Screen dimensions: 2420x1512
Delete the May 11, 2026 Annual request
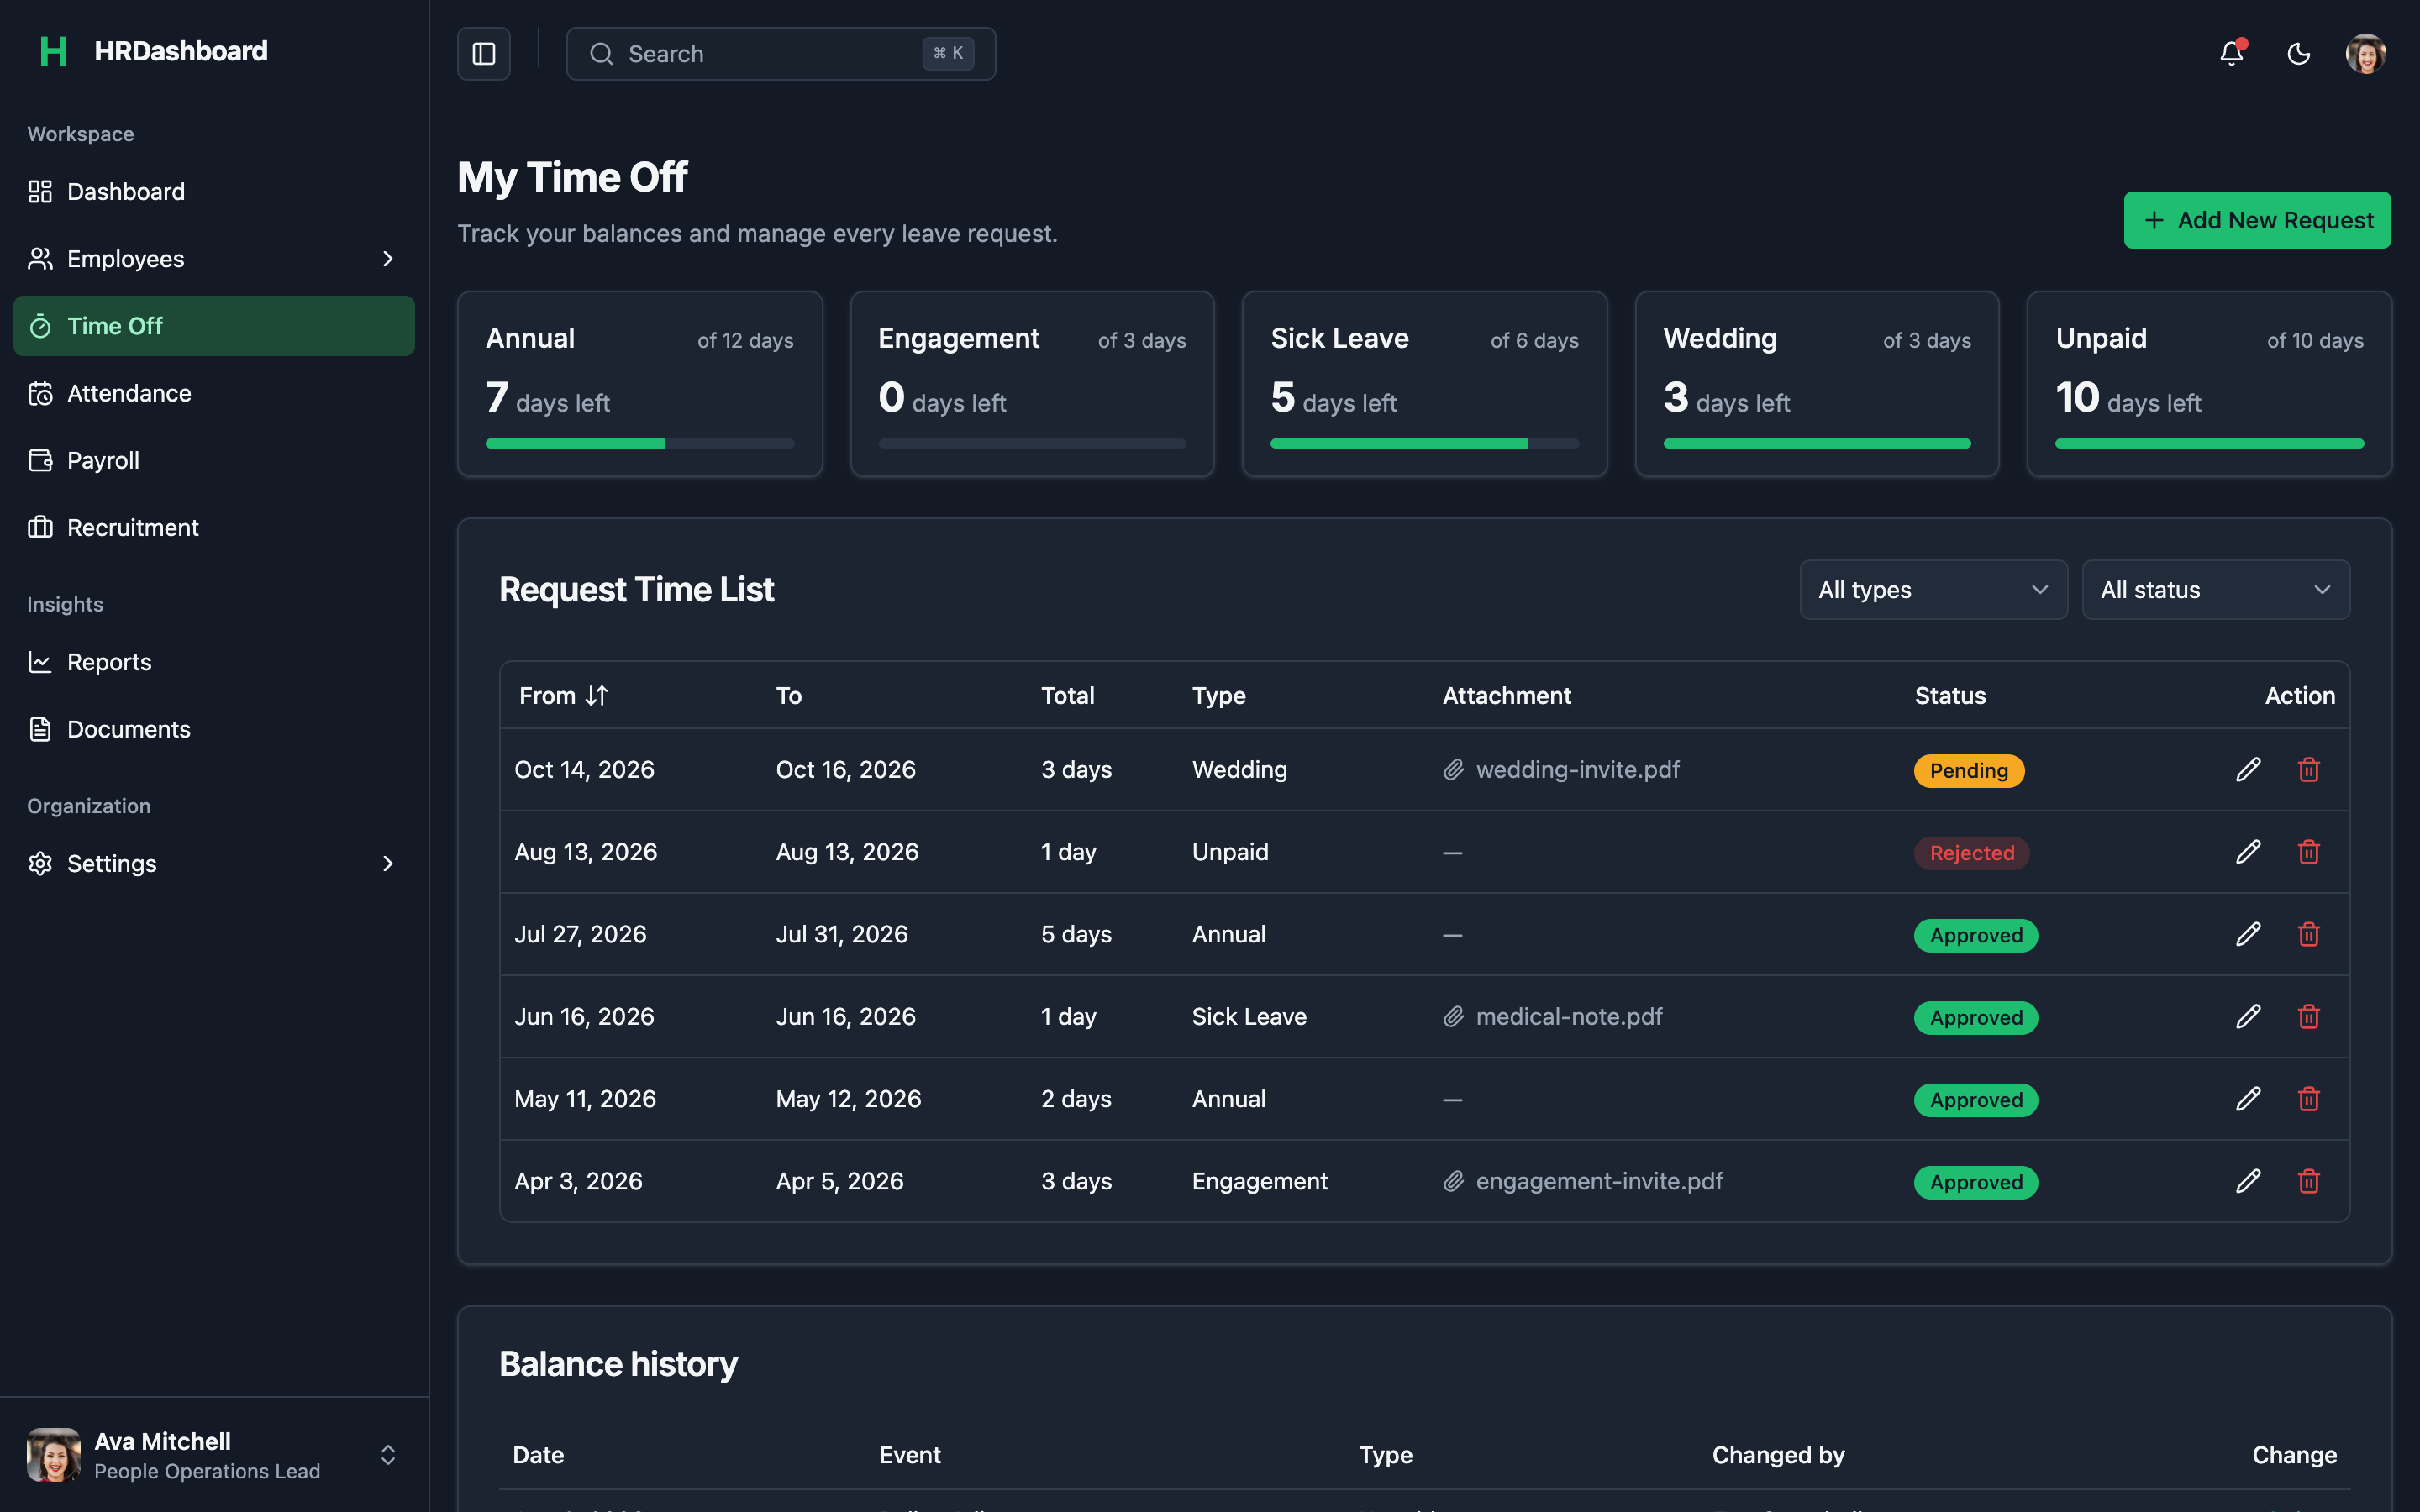[x=2309, y=1099]
